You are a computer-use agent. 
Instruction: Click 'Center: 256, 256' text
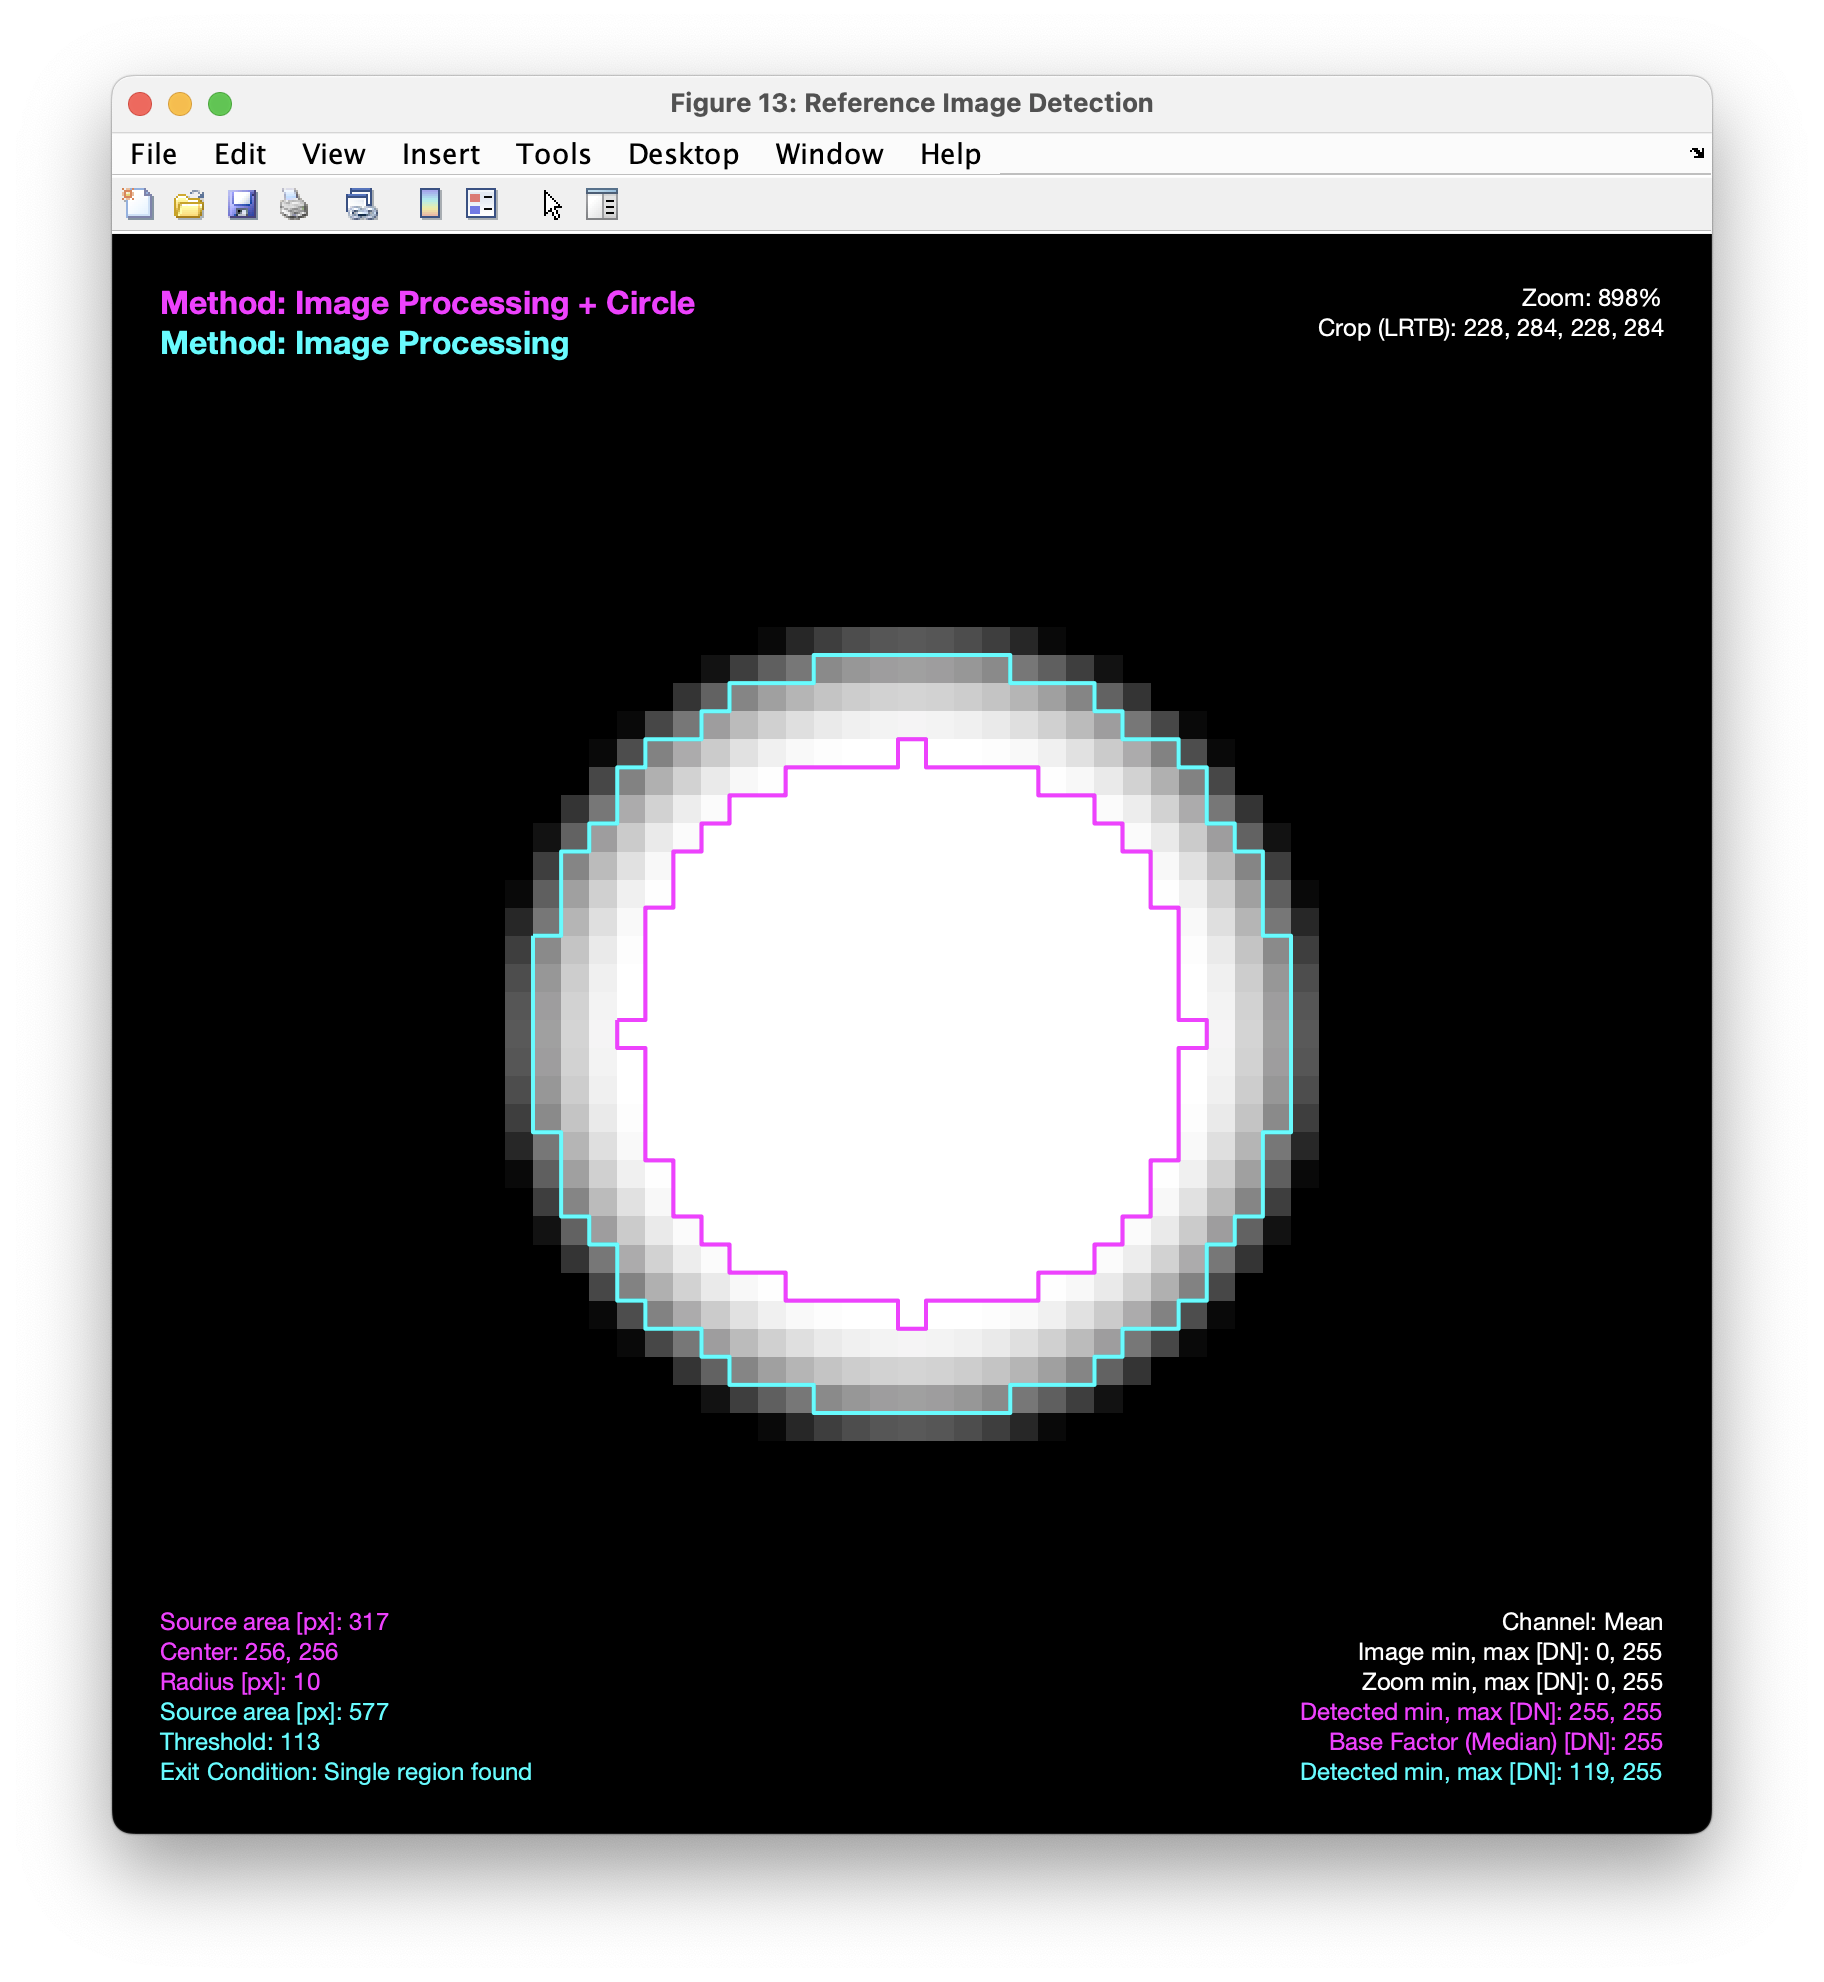tap(249, 1652)
